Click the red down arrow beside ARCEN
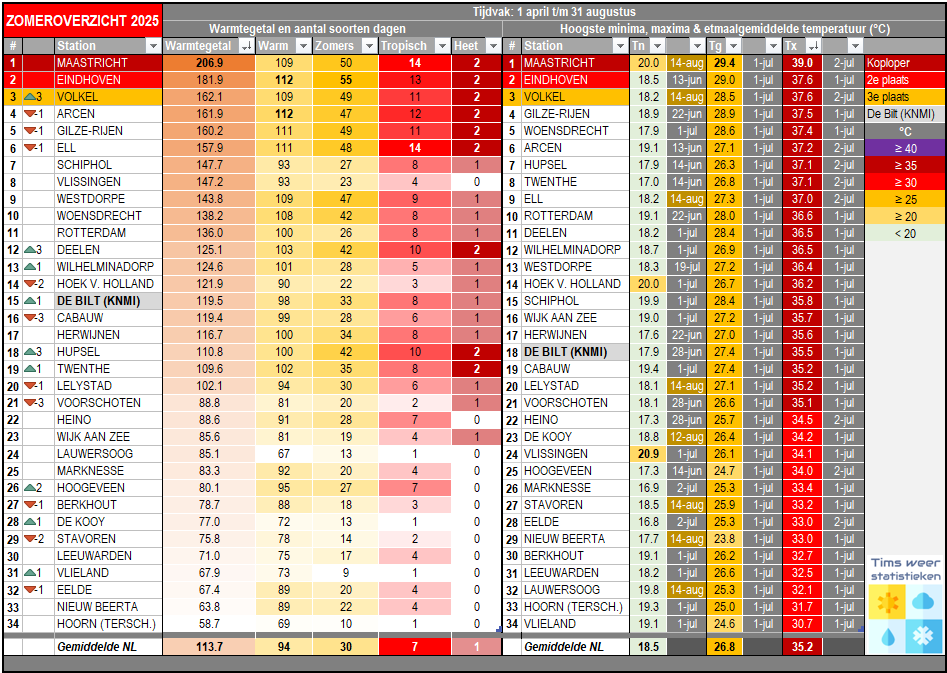Viewport: 947px width, 673px height. 30,114
